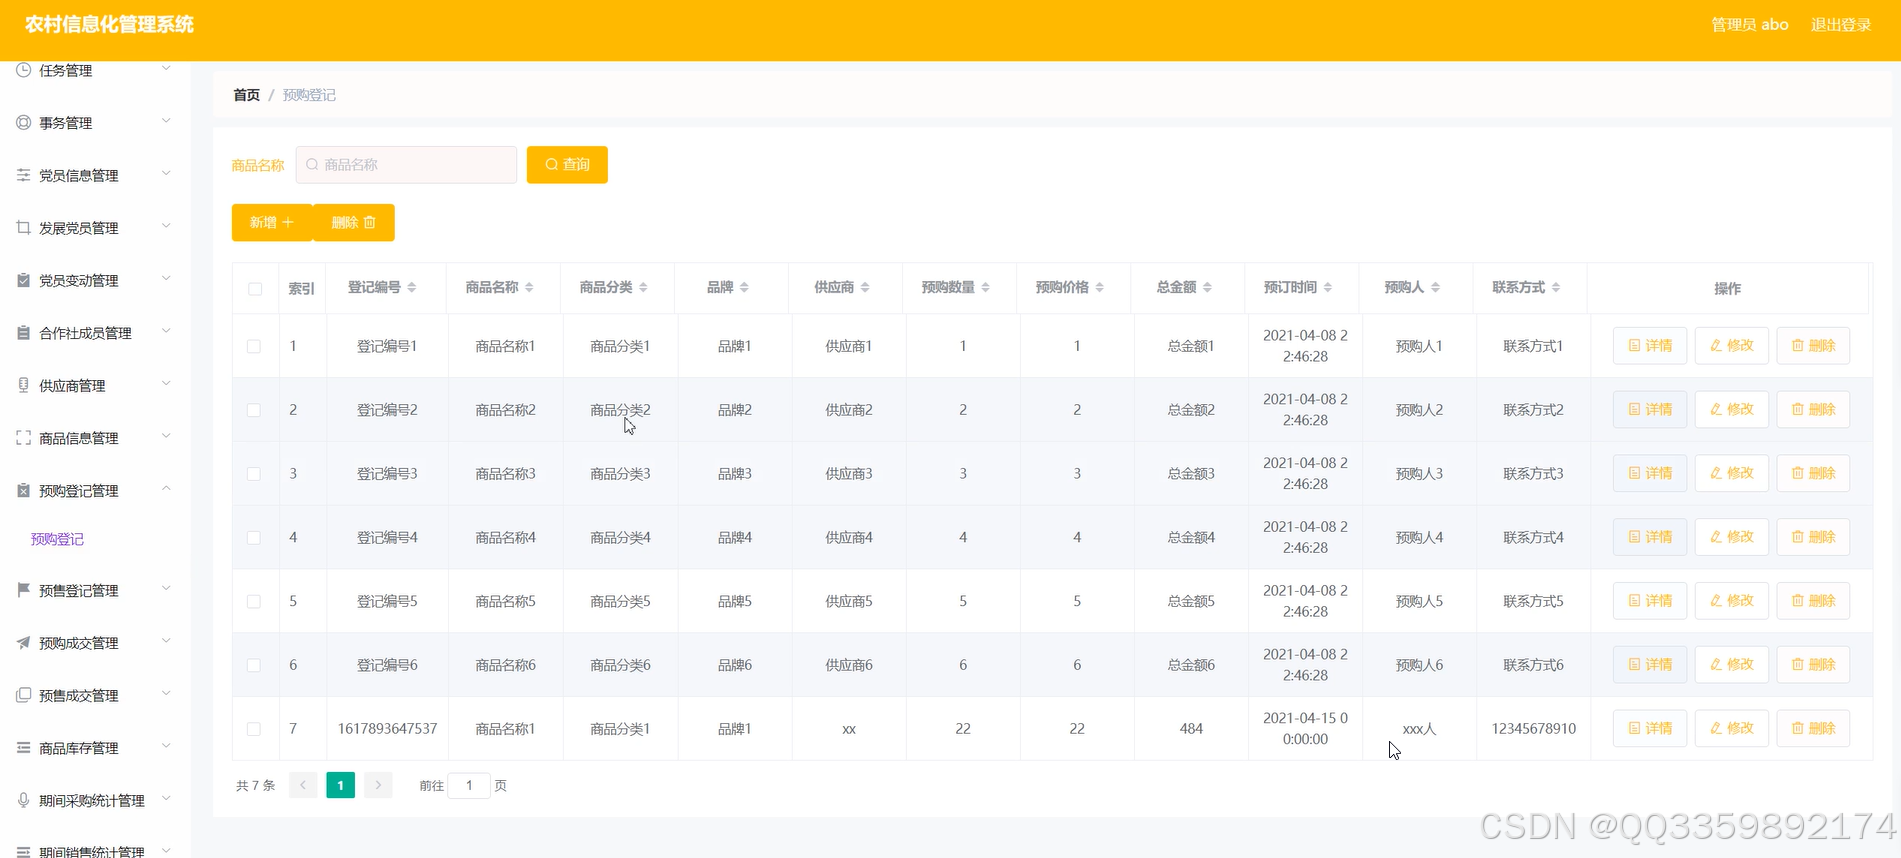The width and height of the screenshot is (1901, 858).
Task: Expand the 发展党员管理 menu chevron
Action: 166,226
